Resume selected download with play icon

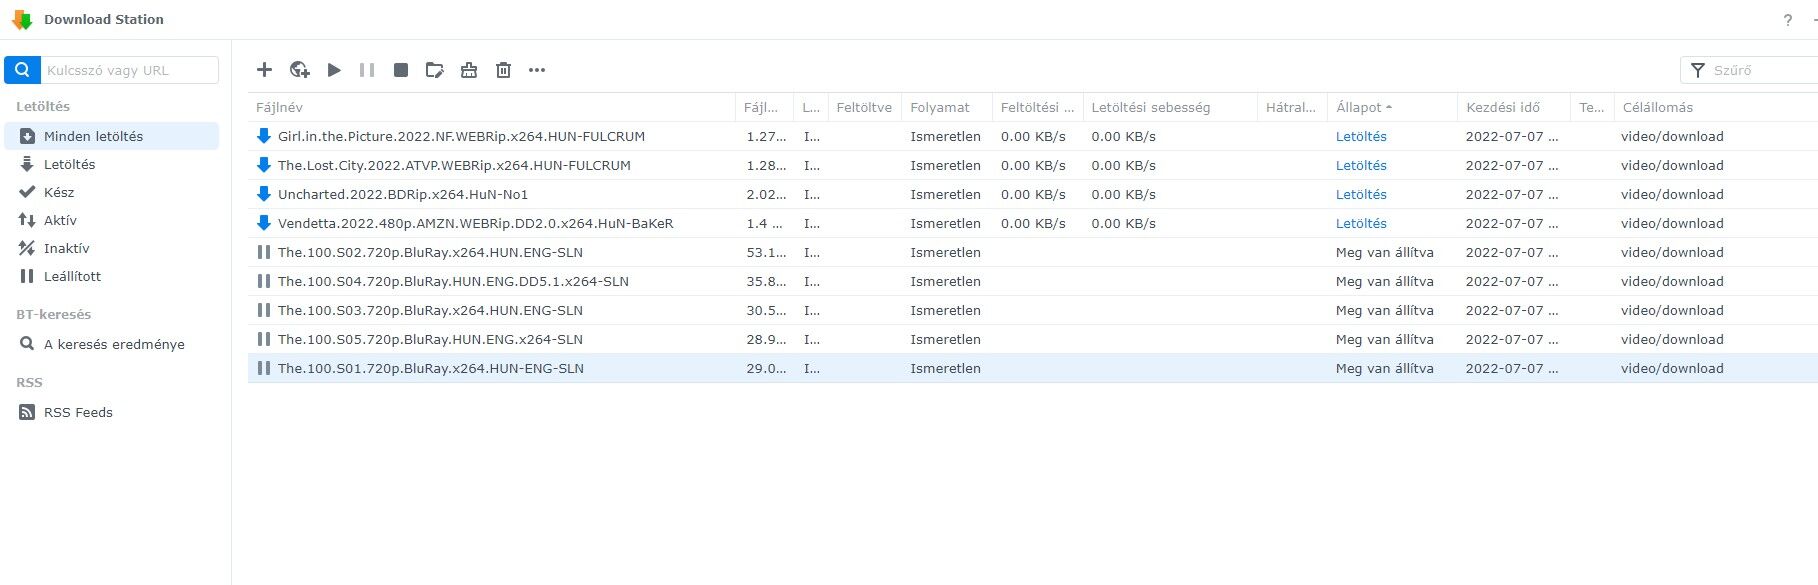click(334, 70)
